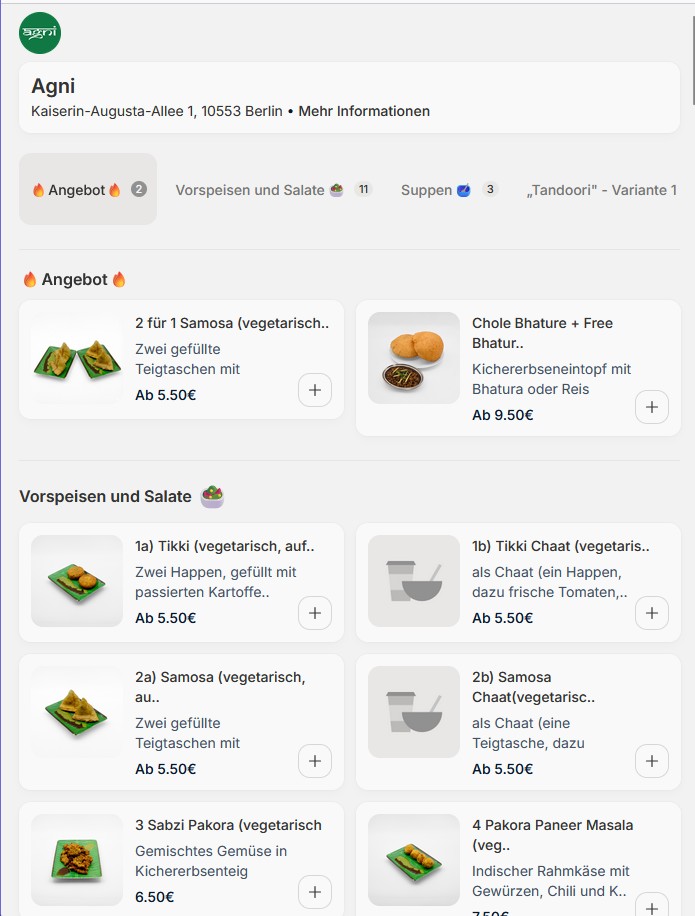Image resolution: width=695 pixels, height=916 pixels.
Task: Click the page's vertical scrollbar
Action: coord(692,60)
